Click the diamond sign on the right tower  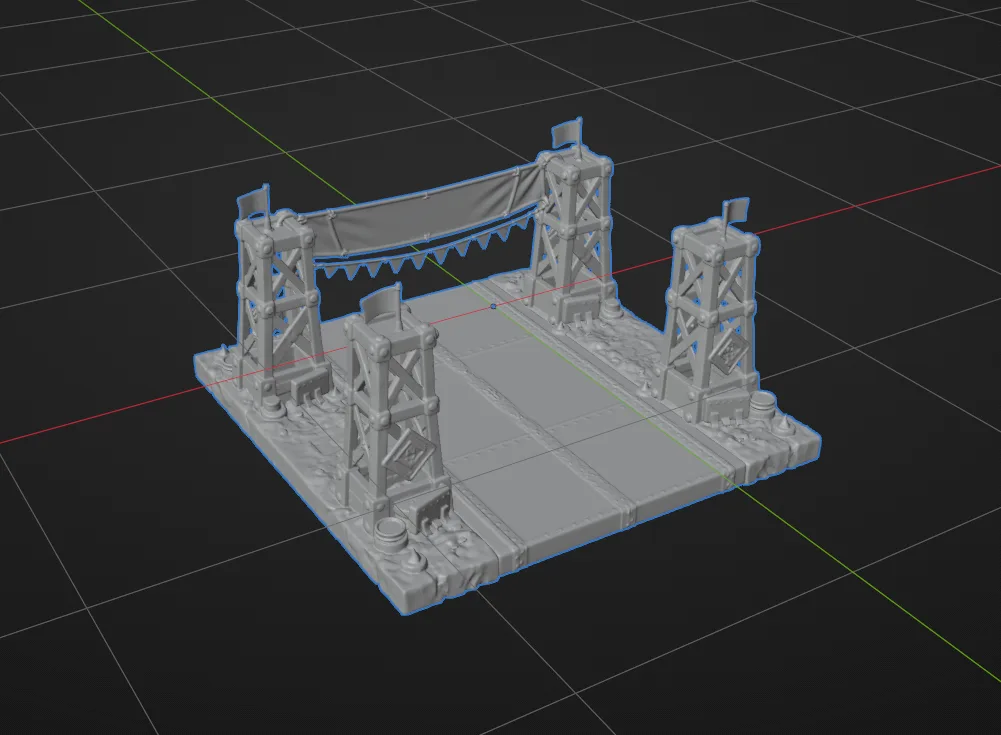pos(730,351)
